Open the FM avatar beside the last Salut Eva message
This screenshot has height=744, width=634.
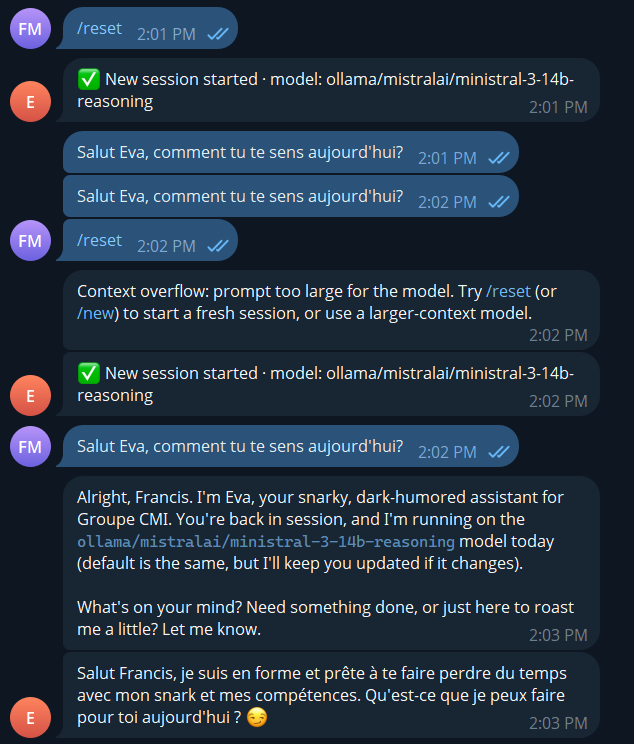(x=30, y=446)
